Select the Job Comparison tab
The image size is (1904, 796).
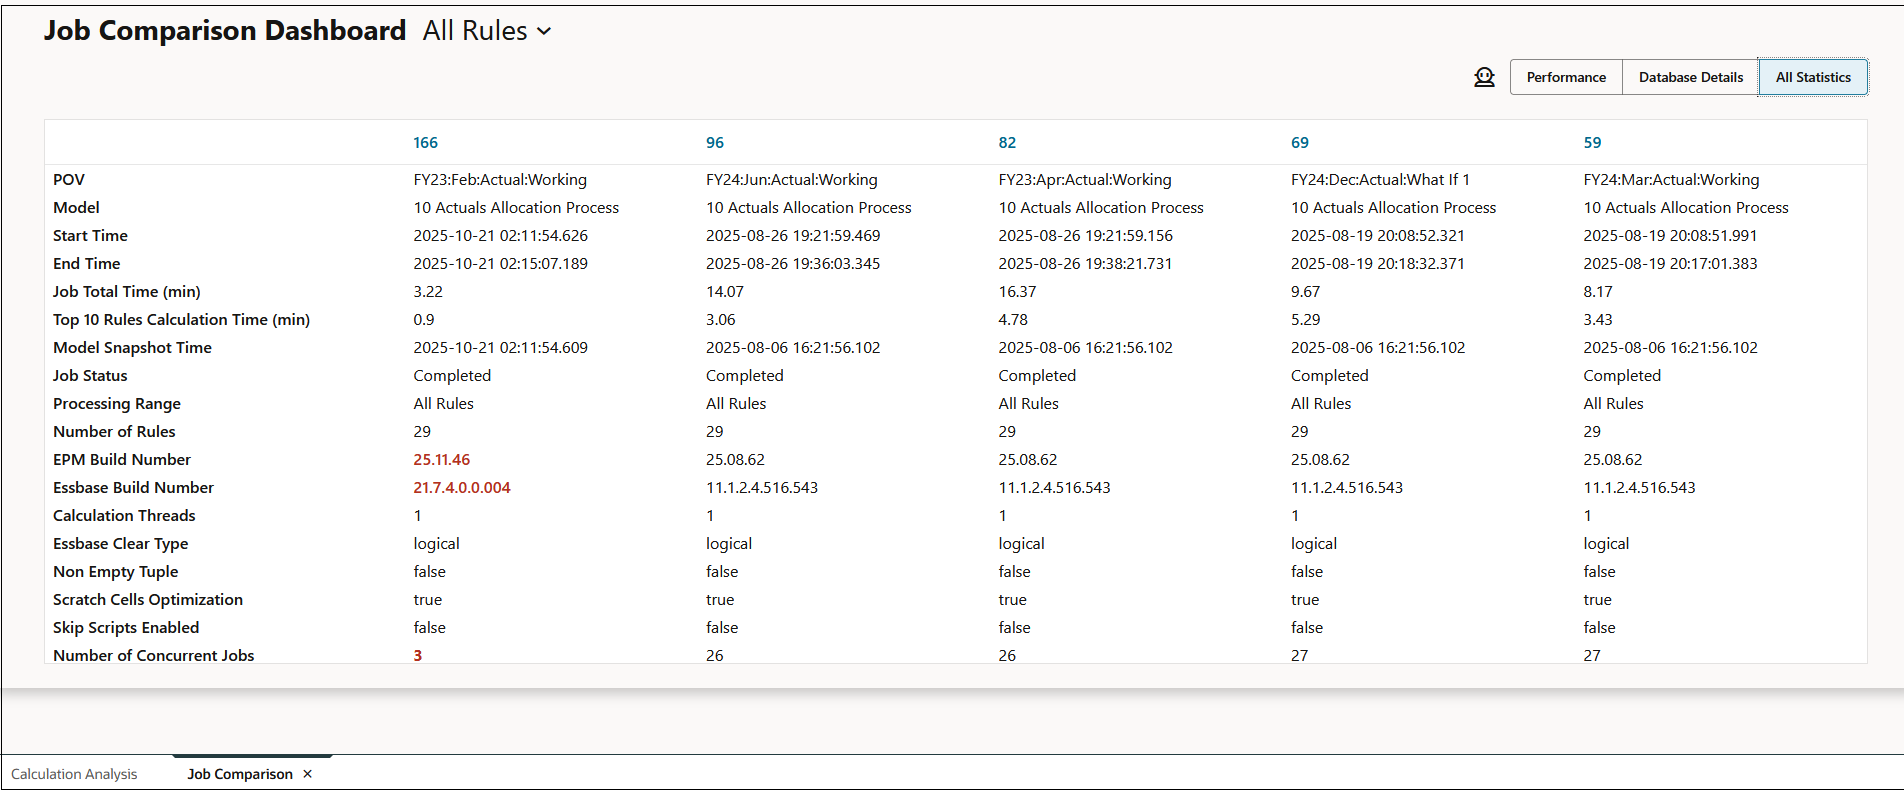click(240, 774)
